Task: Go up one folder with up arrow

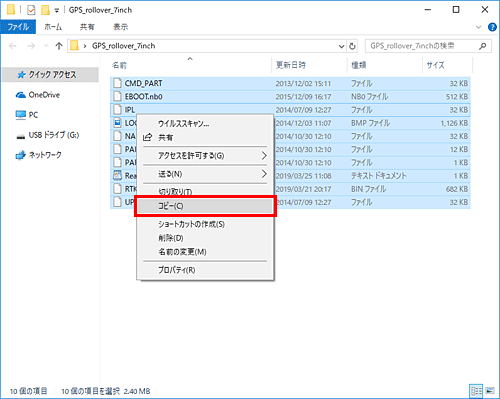Action: (59, 46)
